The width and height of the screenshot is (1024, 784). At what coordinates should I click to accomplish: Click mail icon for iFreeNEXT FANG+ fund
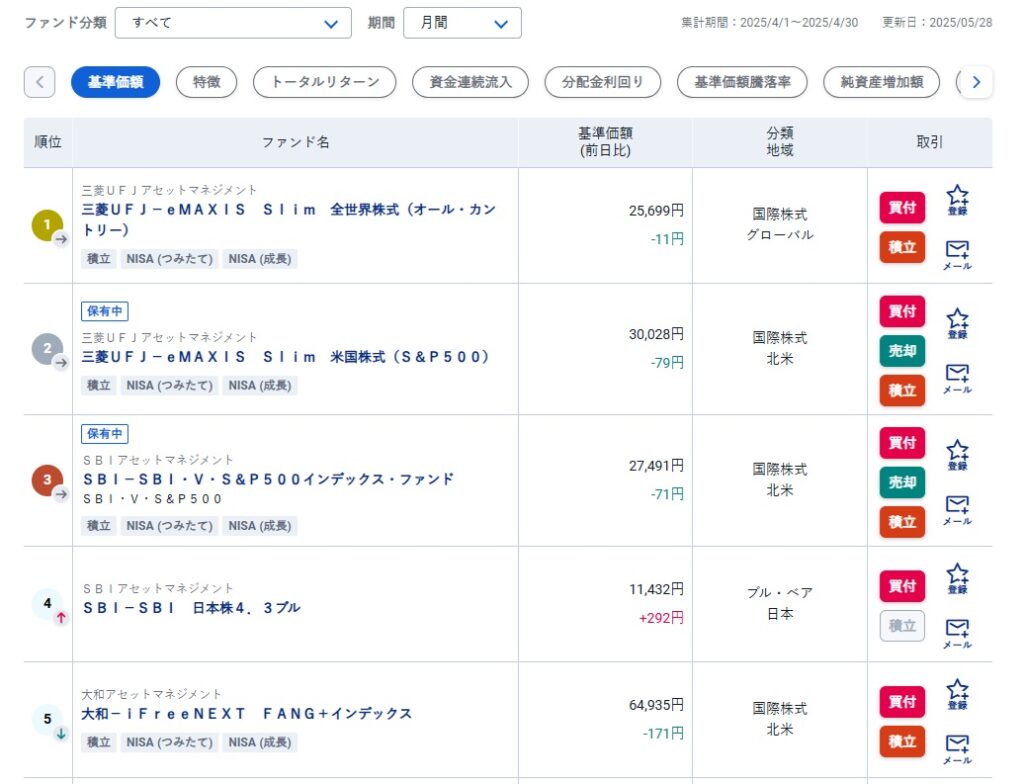(x=957, y=749)
